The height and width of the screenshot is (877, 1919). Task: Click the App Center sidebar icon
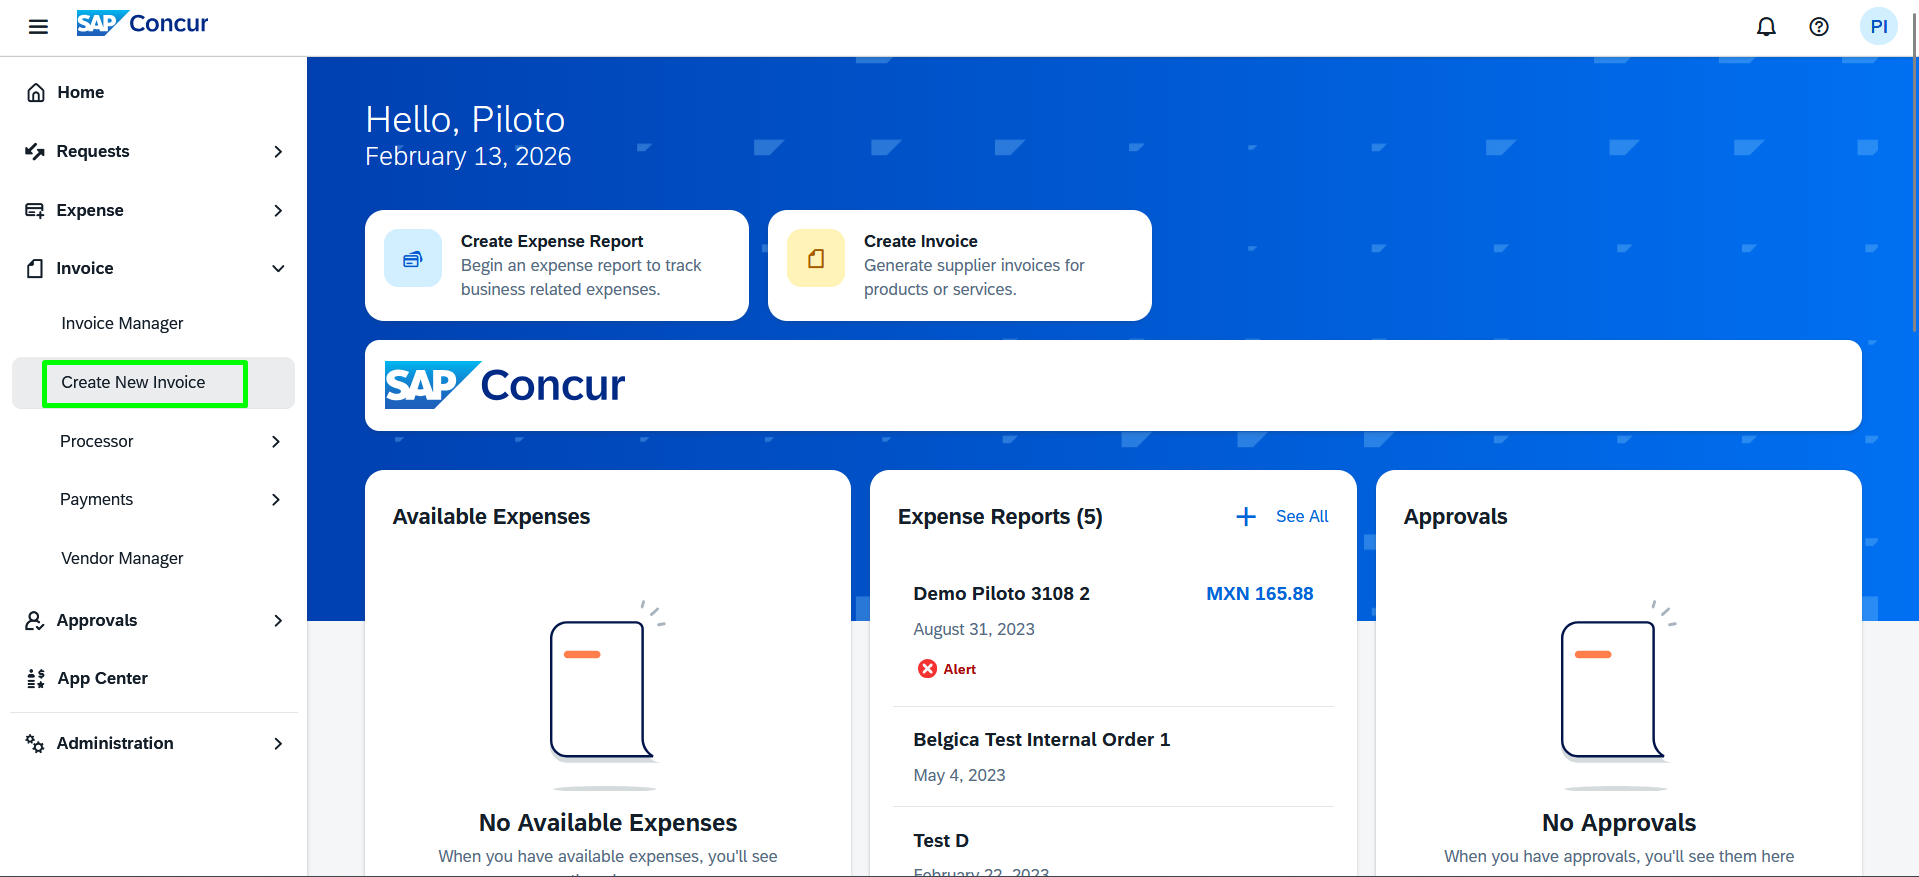(x=36, y=679)
